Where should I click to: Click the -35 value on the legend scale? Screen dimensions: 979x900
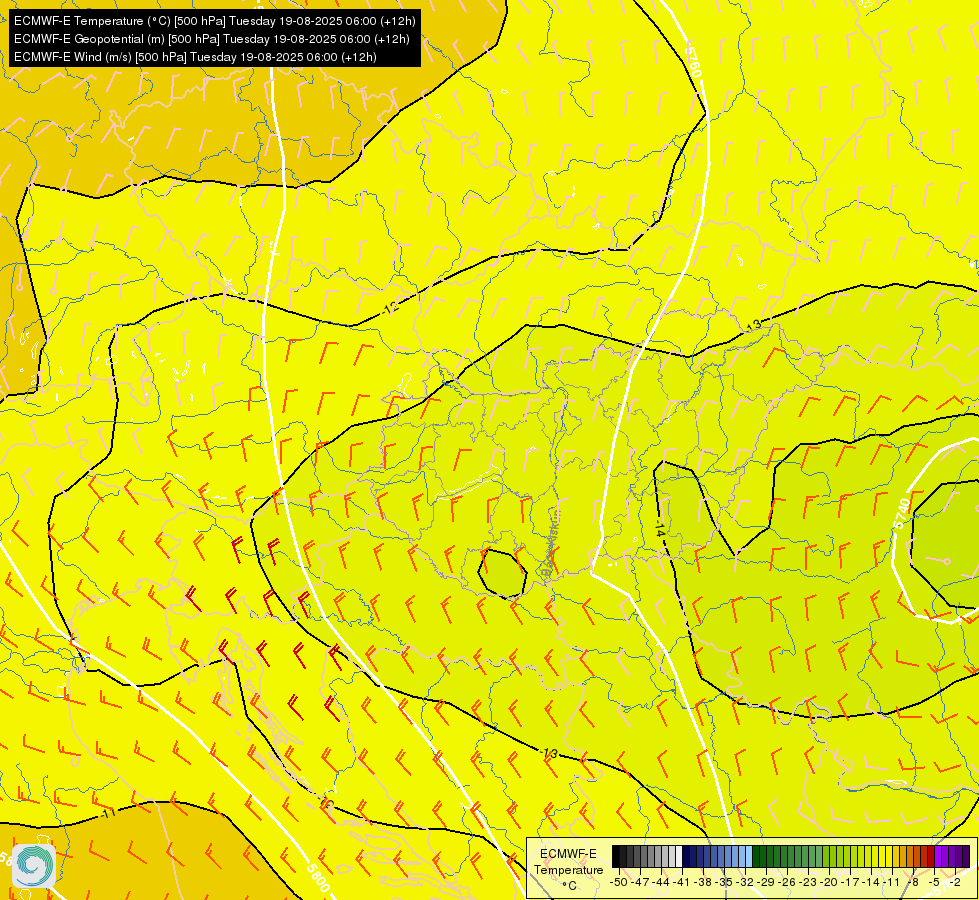pyautogui.click(x=724, y=882)
